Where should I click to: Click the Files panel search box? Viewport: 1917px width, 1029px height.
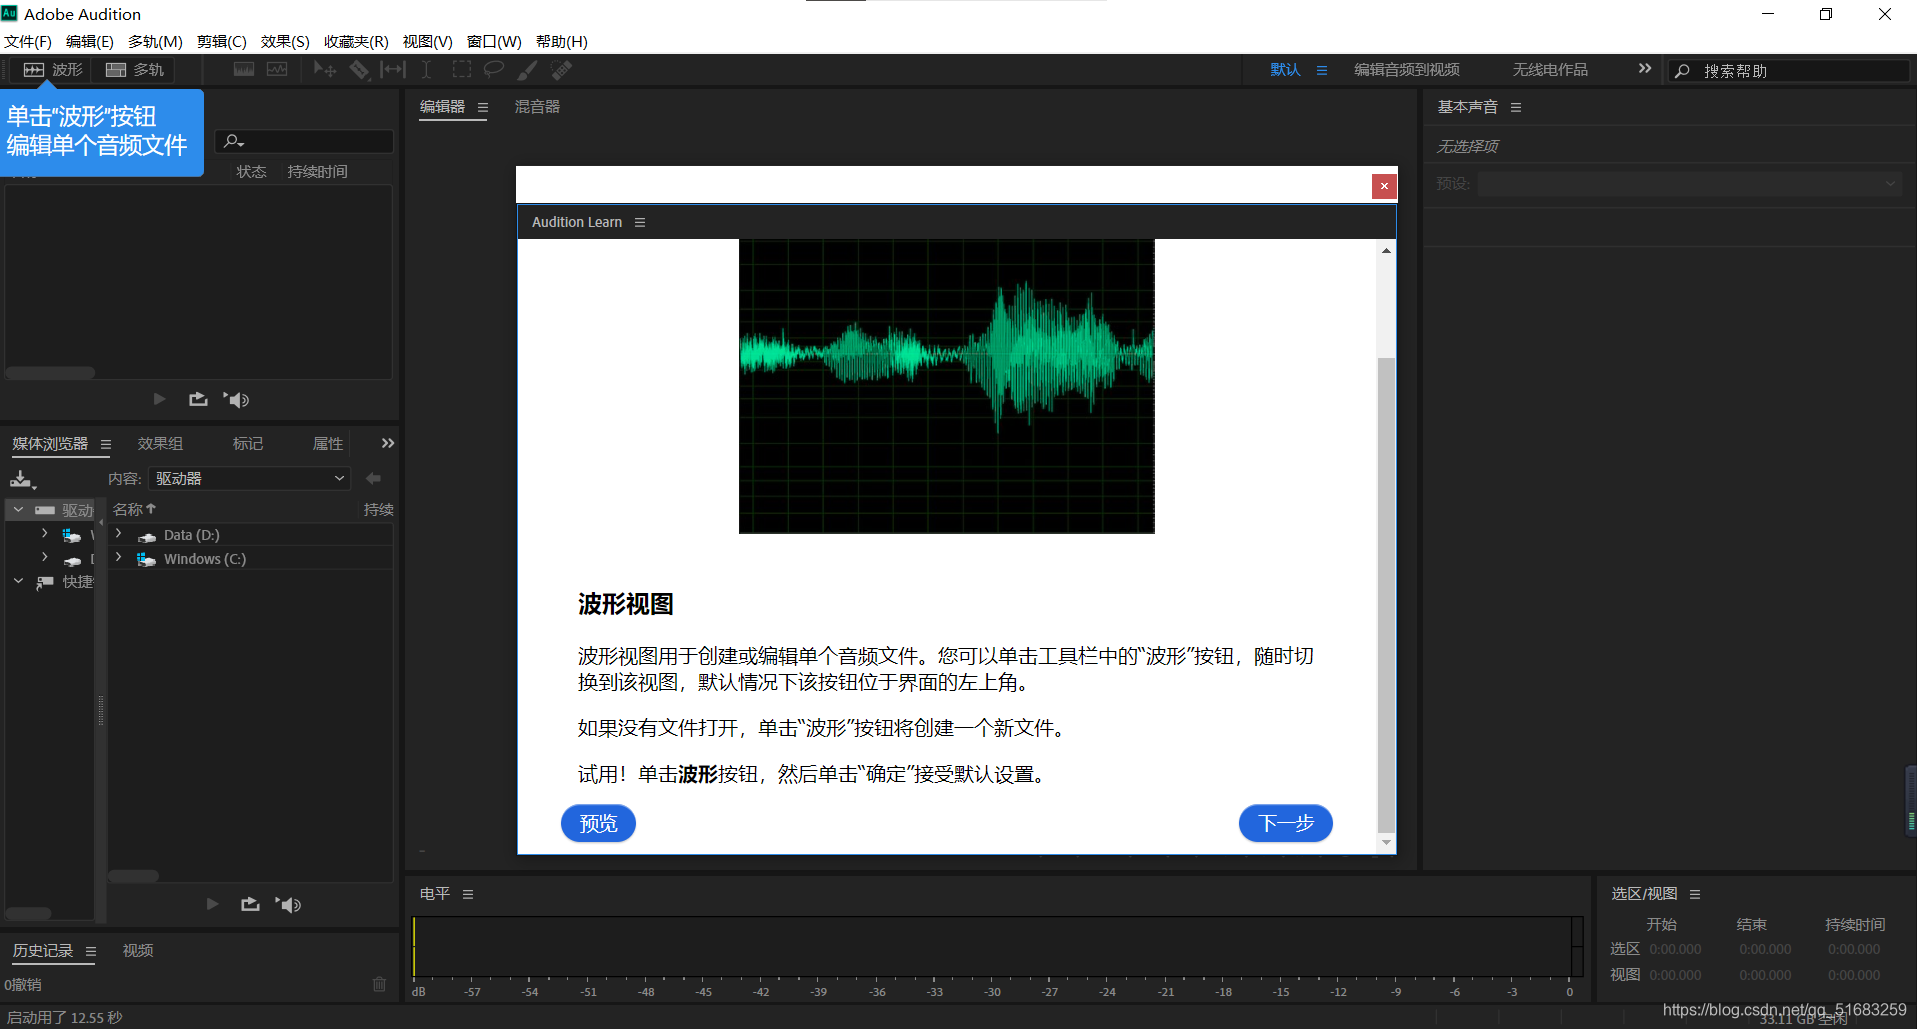tap(304, 141)
